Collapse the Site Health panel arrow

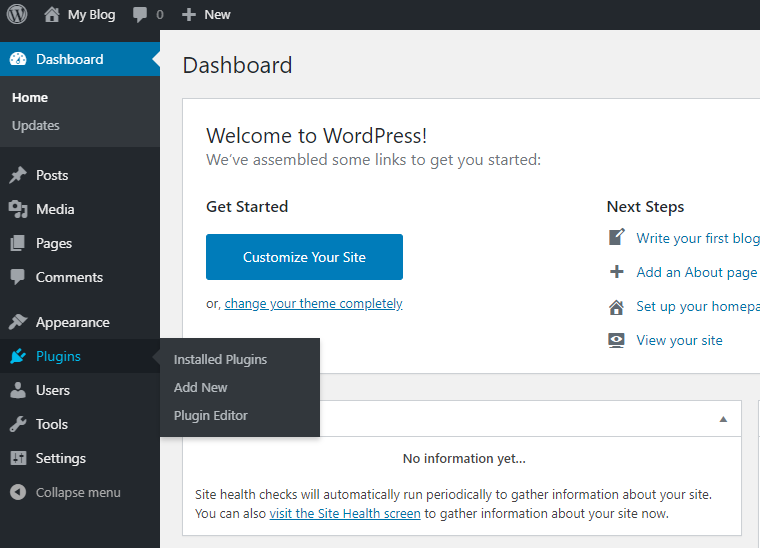click(723, 419)
